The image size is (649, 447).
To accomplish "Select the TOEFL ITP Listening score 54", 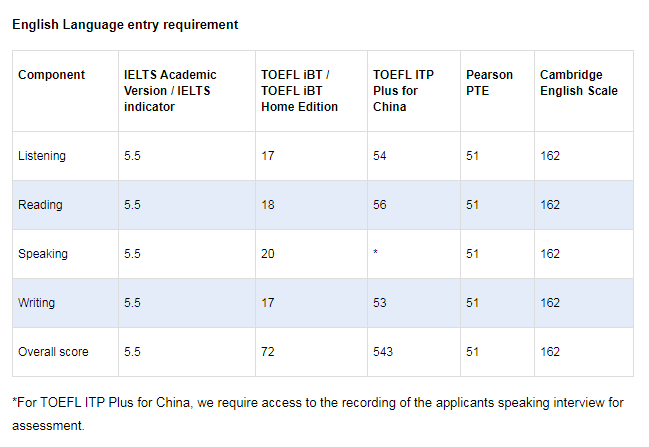I will coord(380,156).
